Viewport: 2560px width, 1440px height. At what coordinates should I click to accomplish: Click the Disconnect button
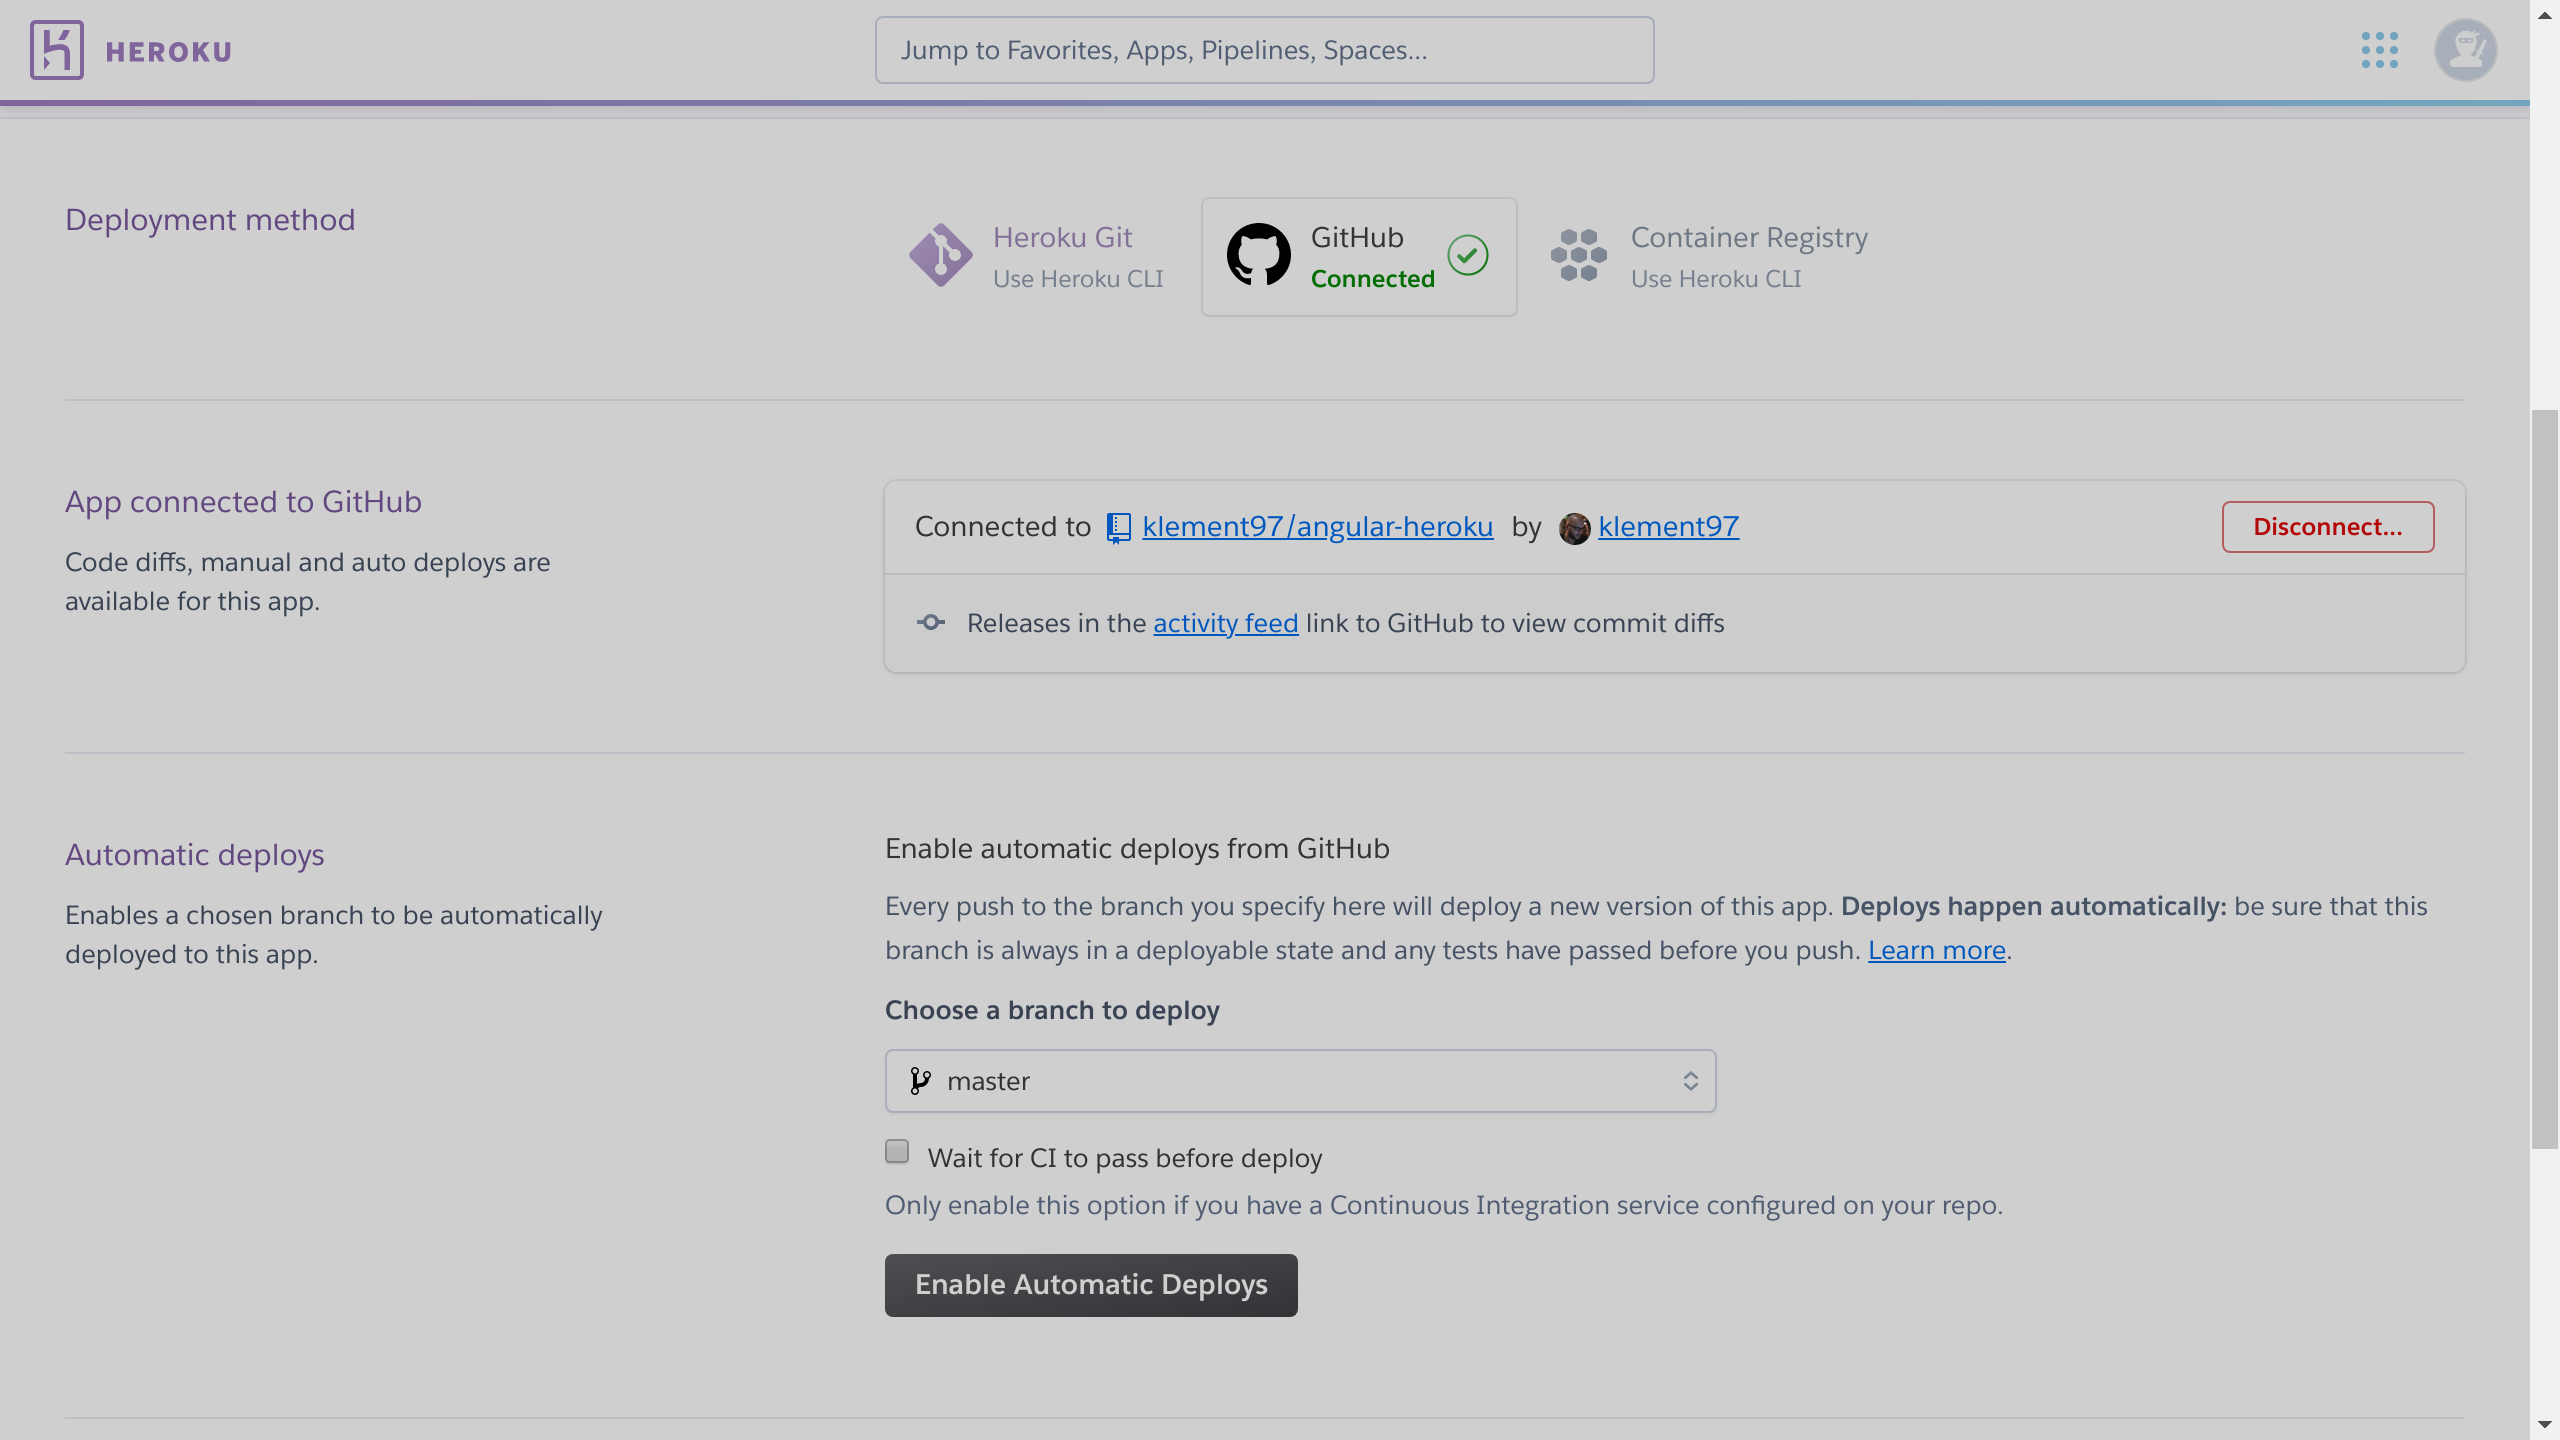tap(2327, 527)
